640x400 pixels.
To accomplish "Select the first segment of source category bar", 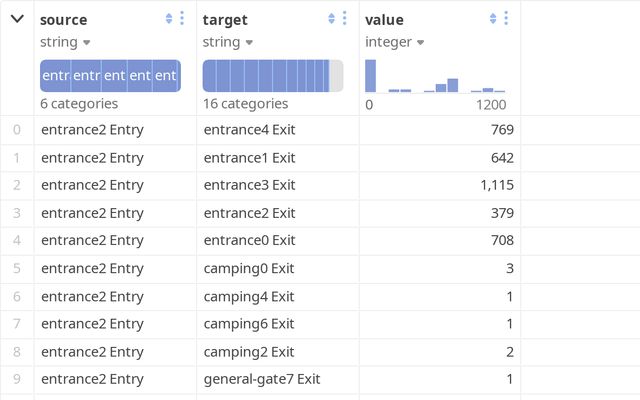I will (55, 76).
